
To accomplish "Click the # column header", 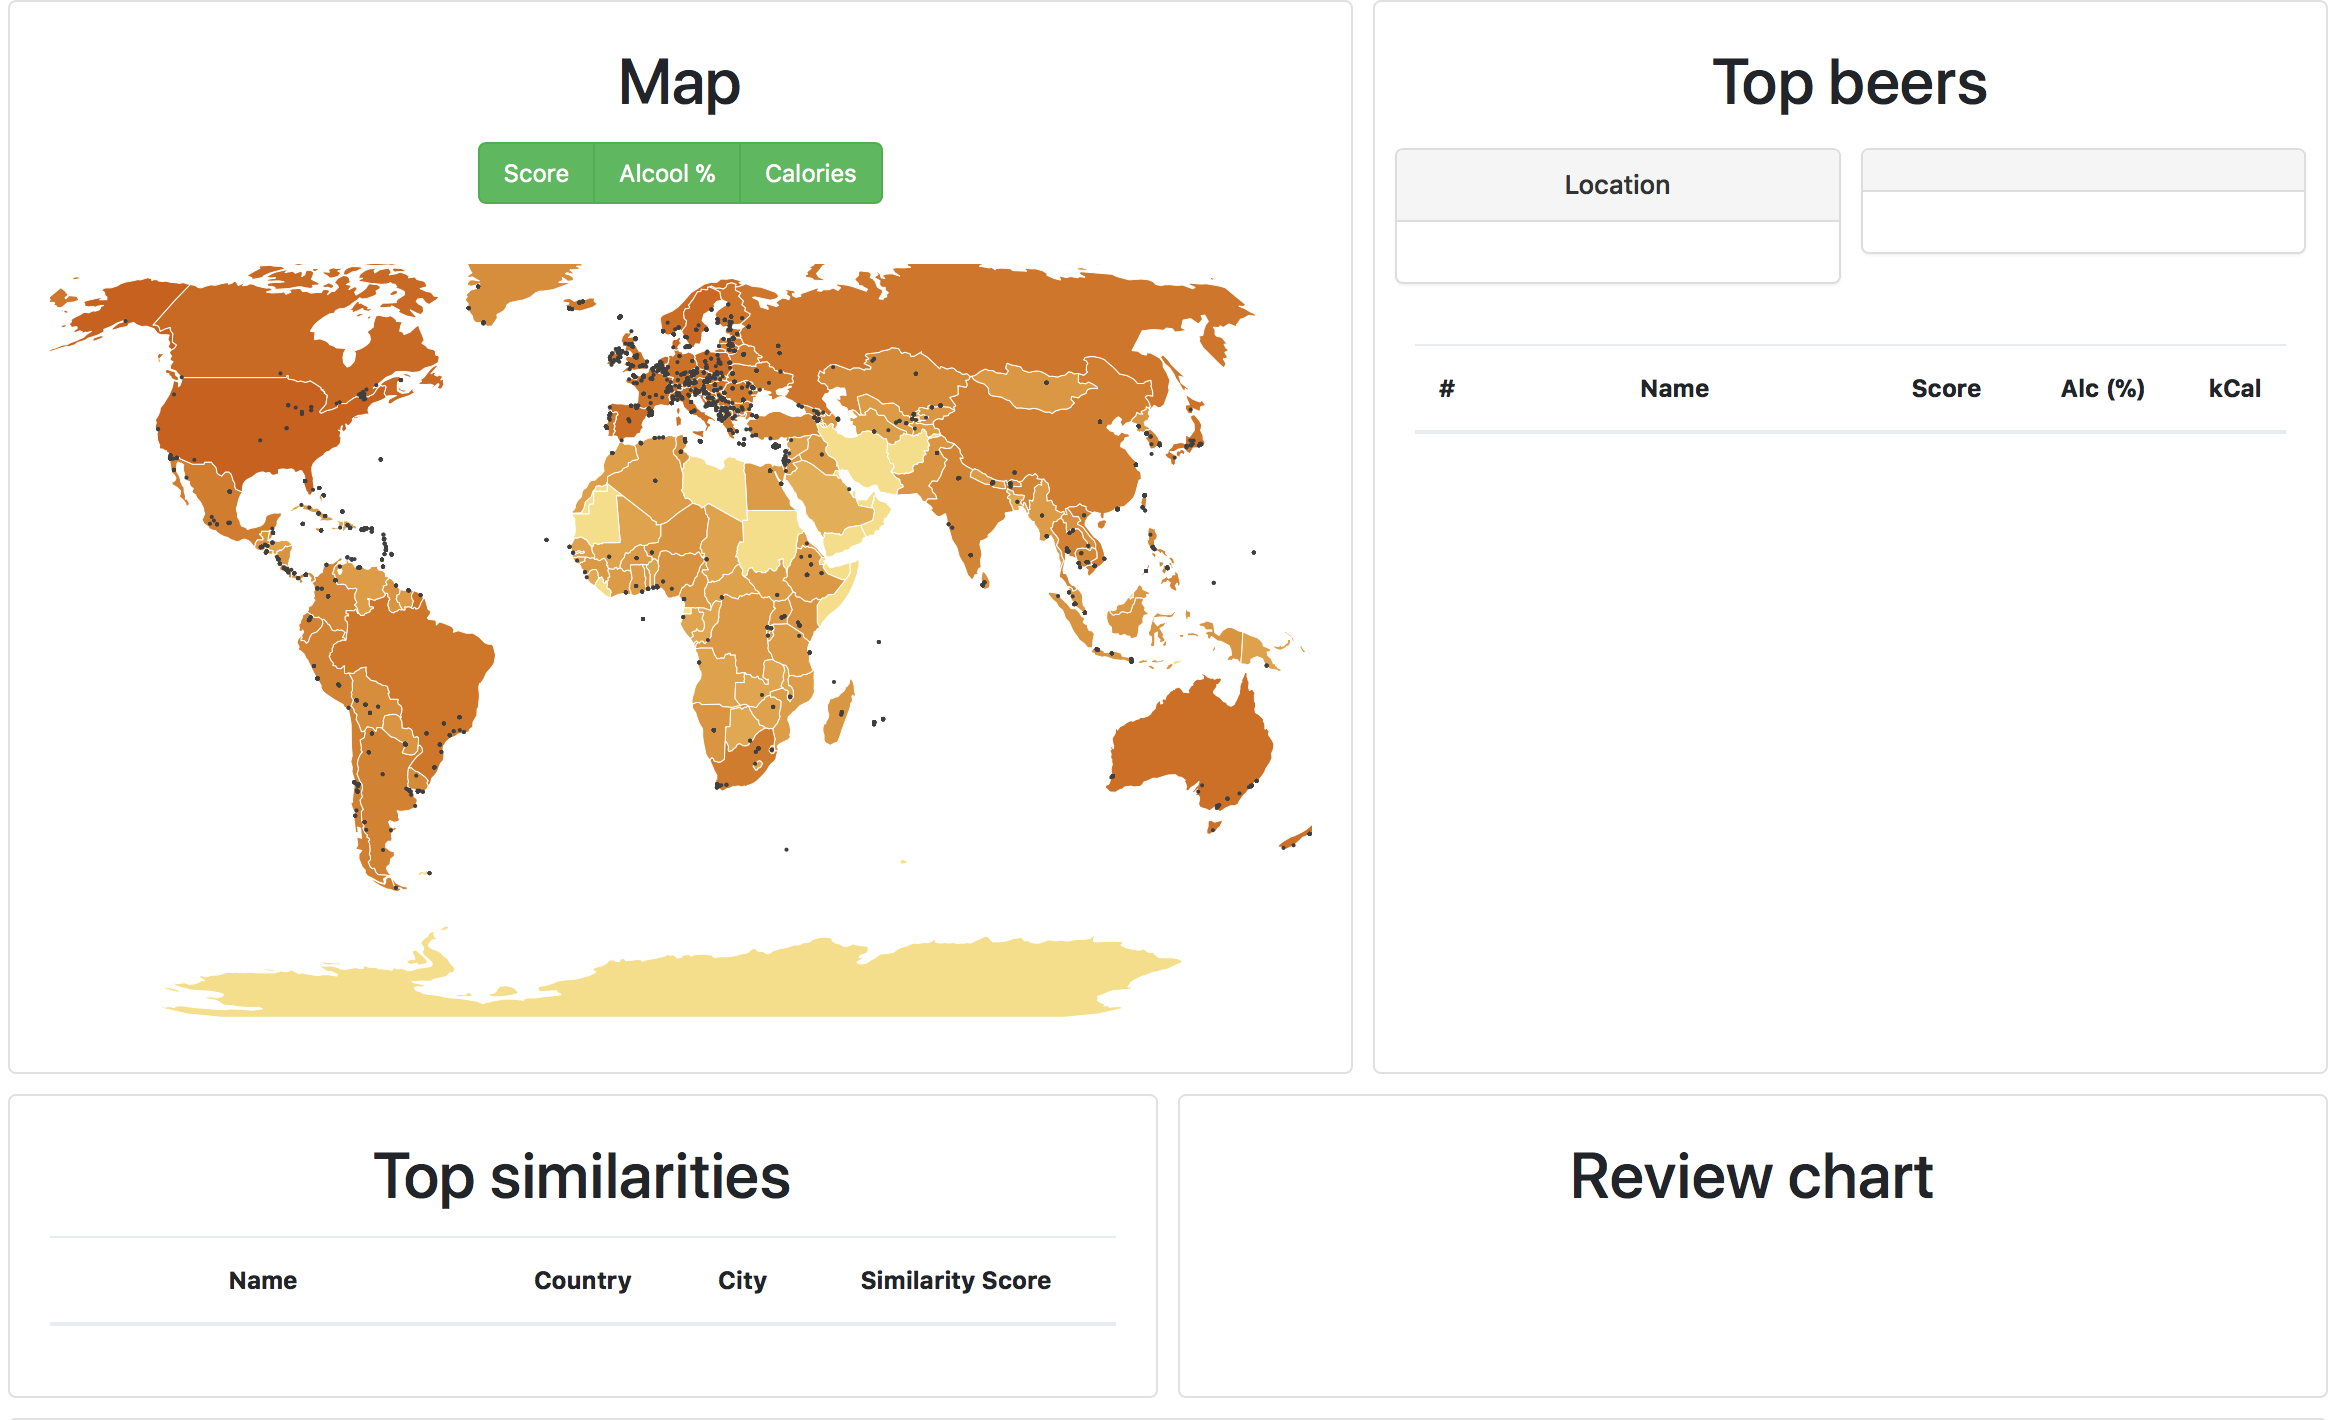I will pos(1446,389).
